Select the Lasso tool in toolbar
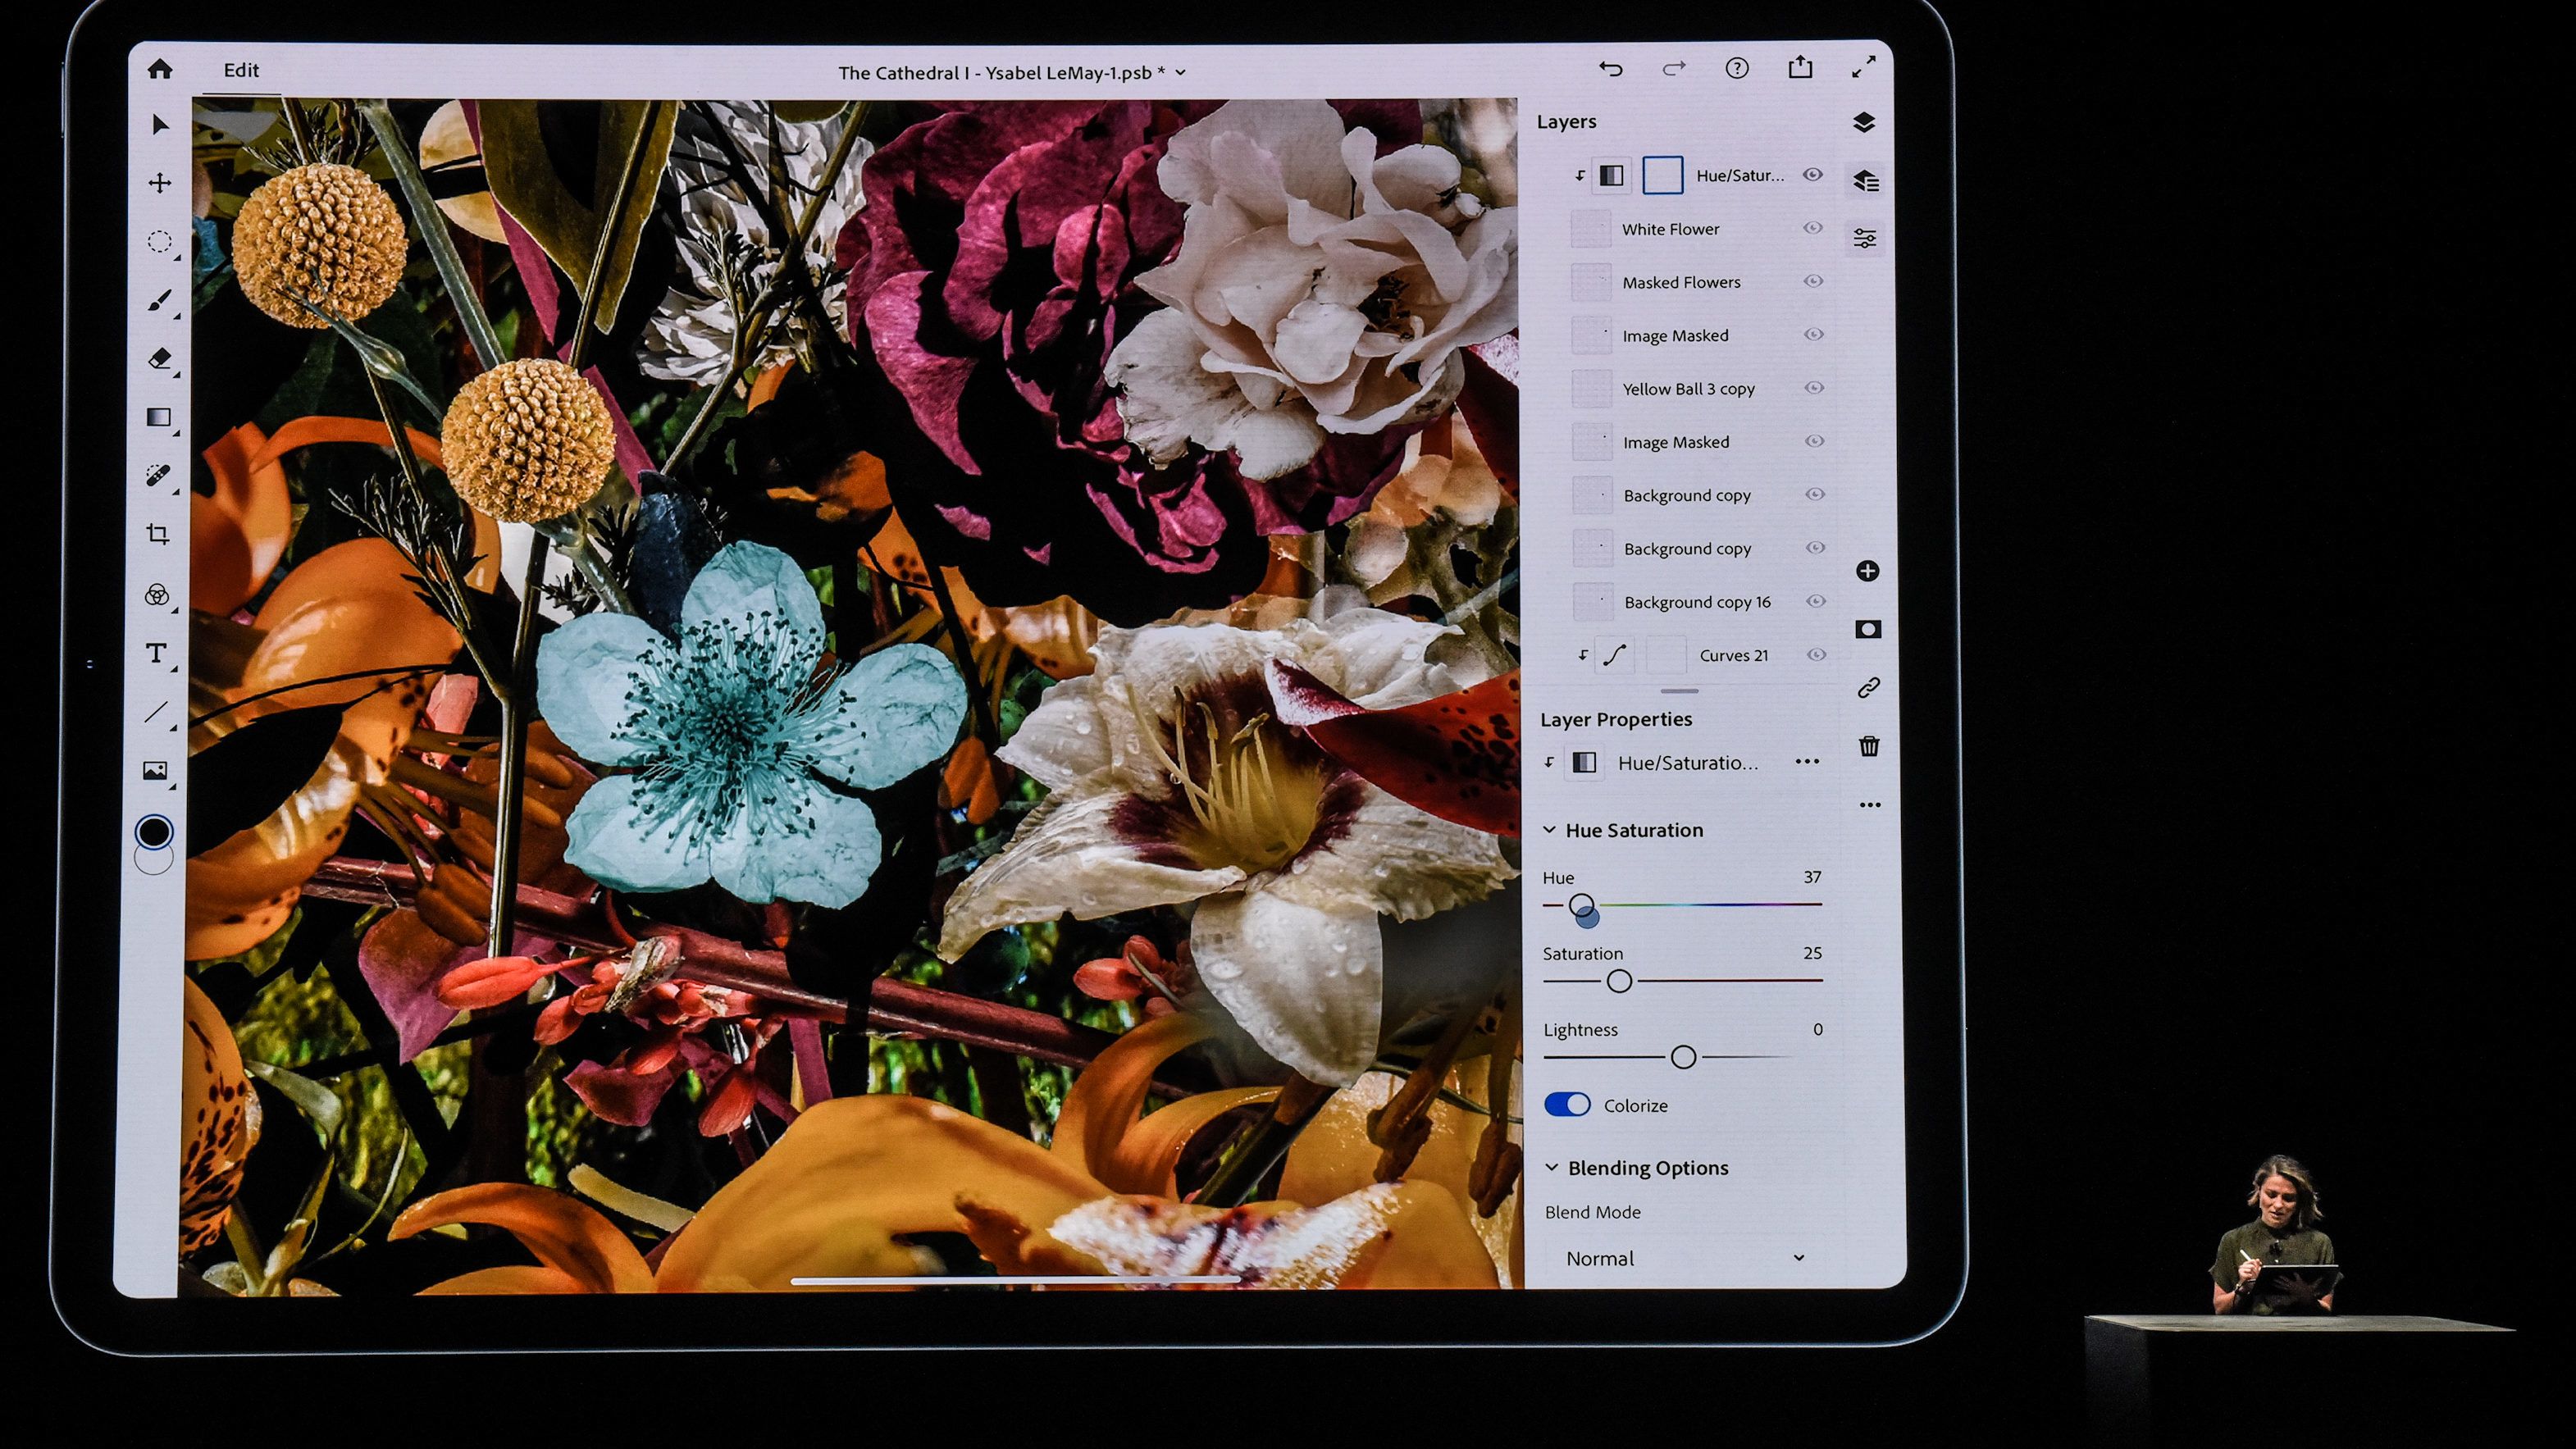The height and width of the screenshot is (1449, 2576). coord(159,240)
